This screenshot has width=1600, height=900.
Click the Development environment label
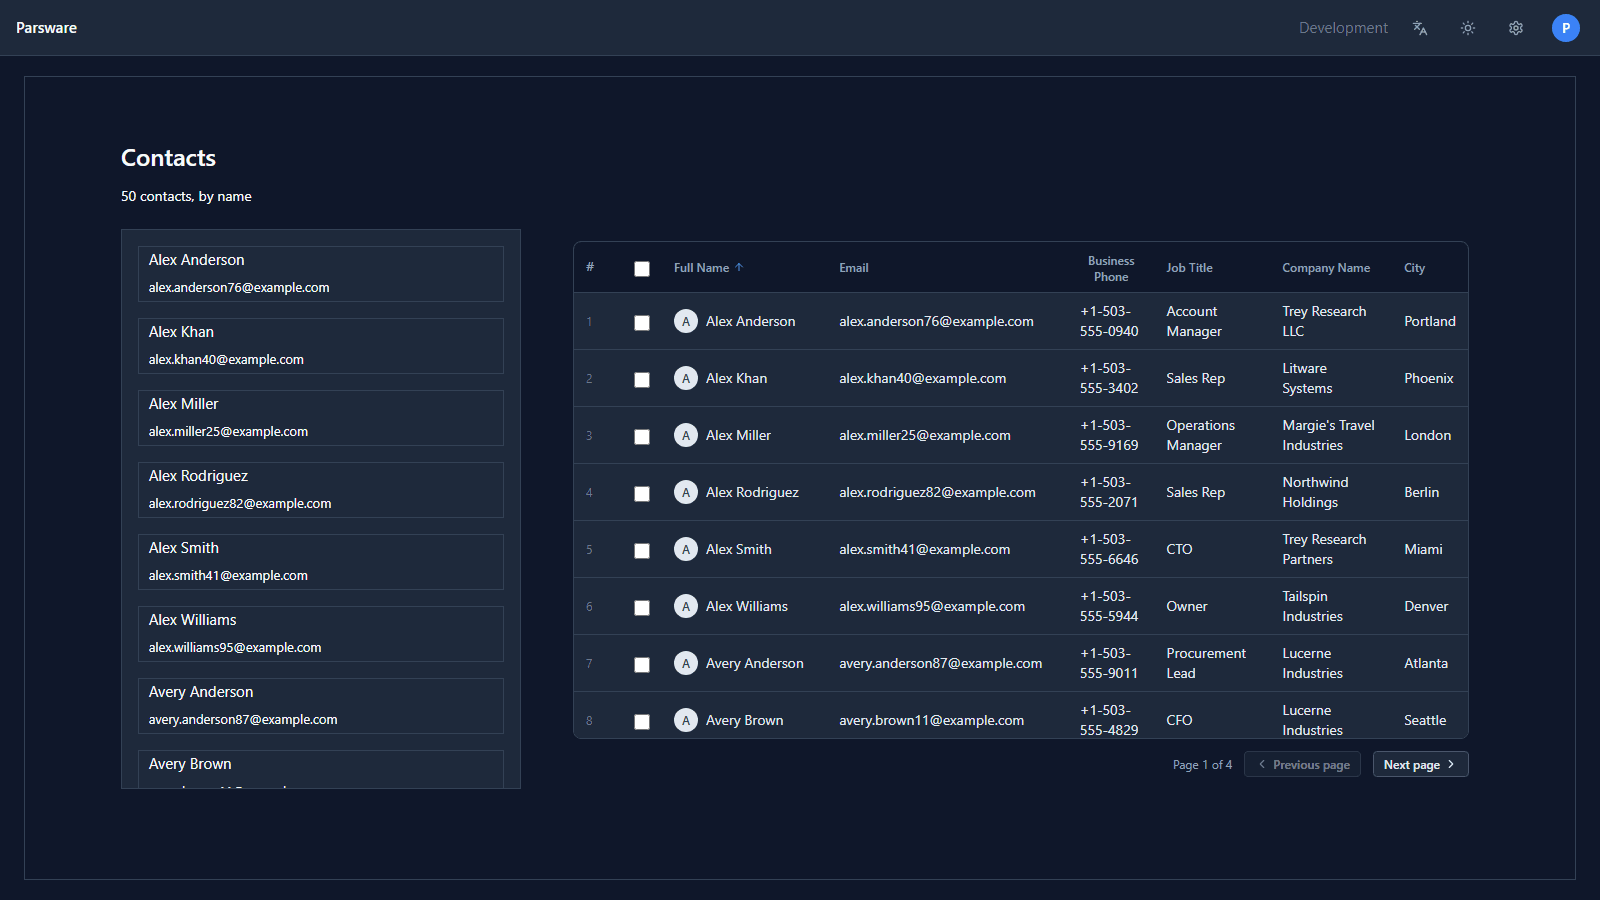click(x=1343, y=28)
